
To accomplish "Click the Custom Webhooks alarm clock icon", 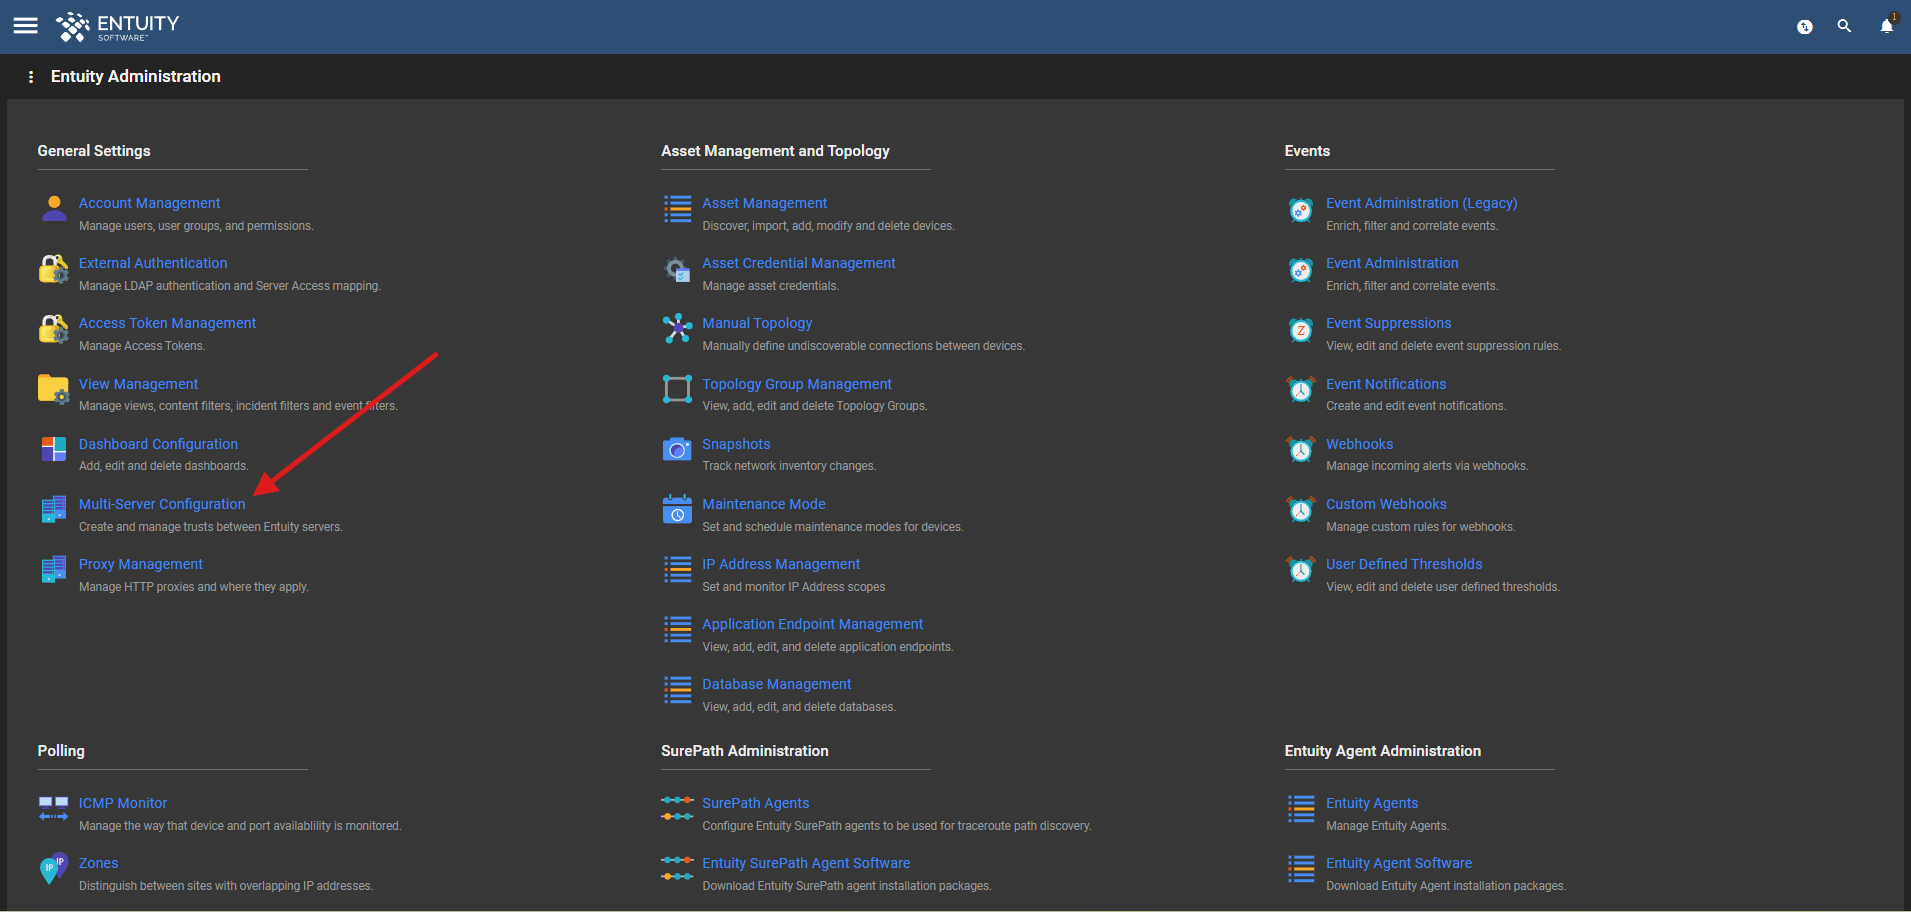I will 1301,510.
